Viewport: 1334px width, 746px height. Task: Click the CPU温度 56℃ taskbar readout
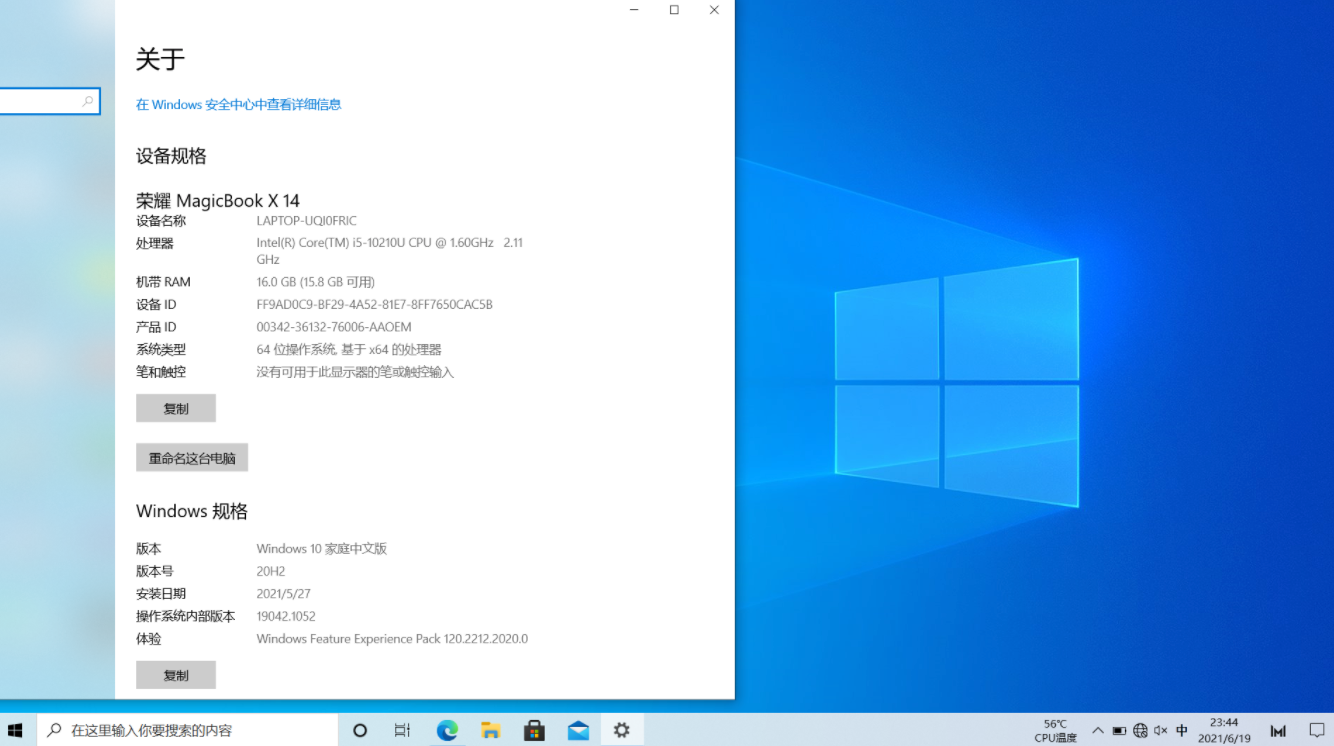[1055, 731]
